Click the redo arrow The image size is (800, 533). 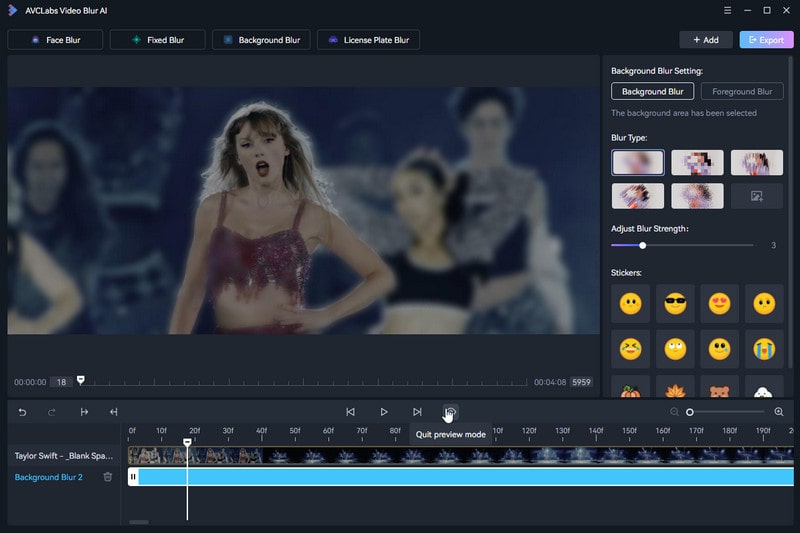(x=52, y=412)
